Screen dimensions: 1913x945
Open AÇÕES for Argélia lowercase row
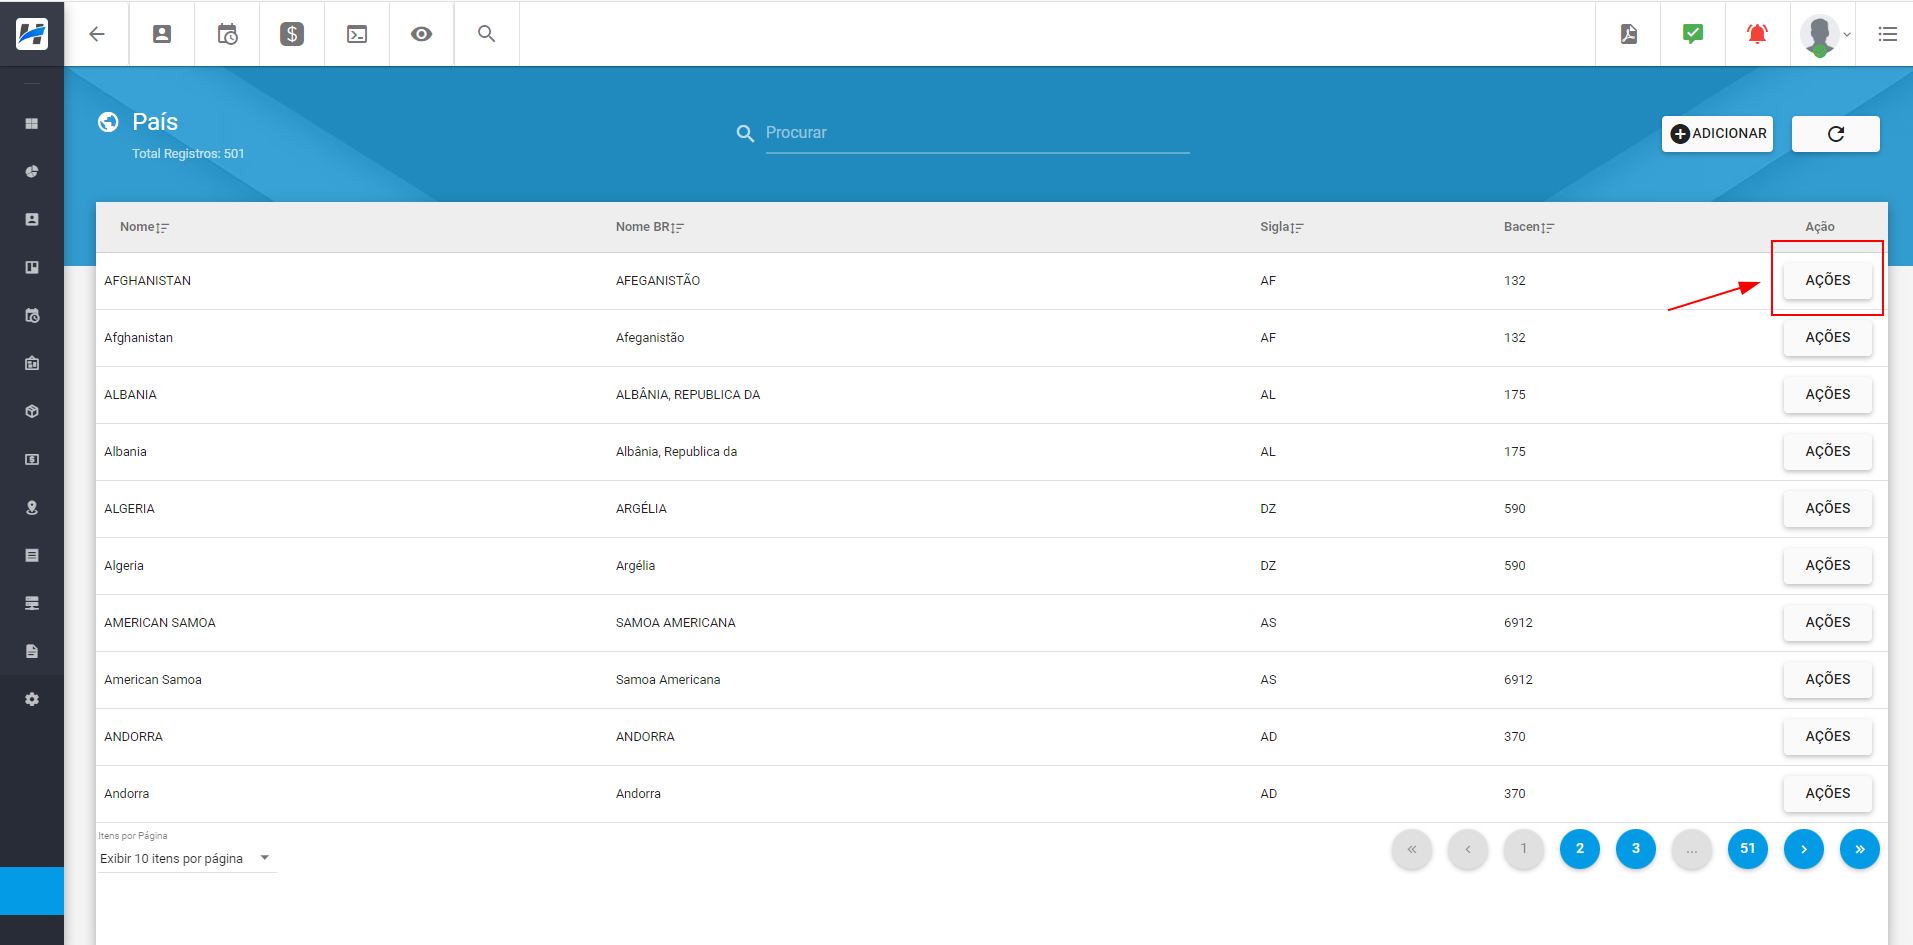coord(1827,566)
